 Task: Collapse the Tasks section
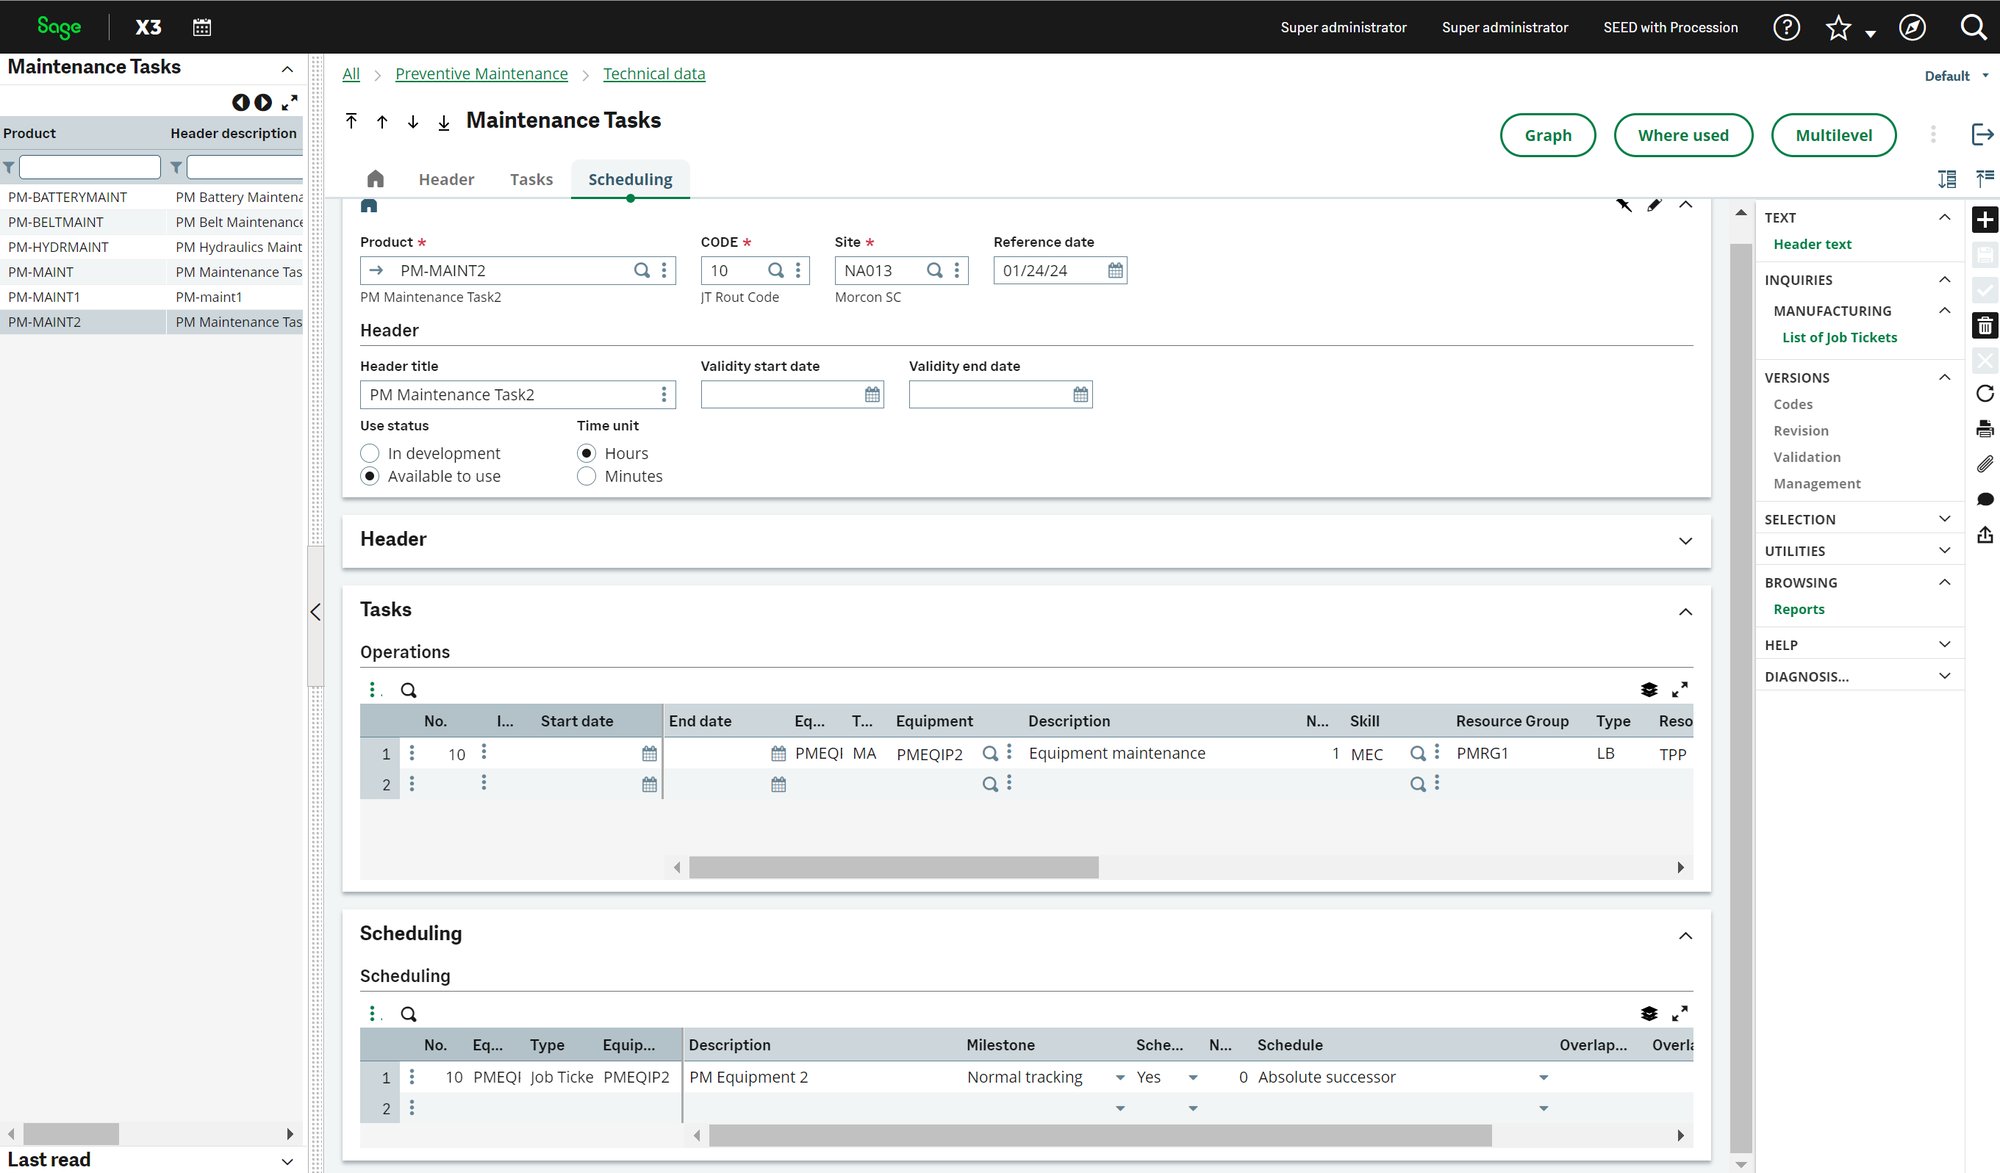pyautogui.click(x=1687, y=611)
